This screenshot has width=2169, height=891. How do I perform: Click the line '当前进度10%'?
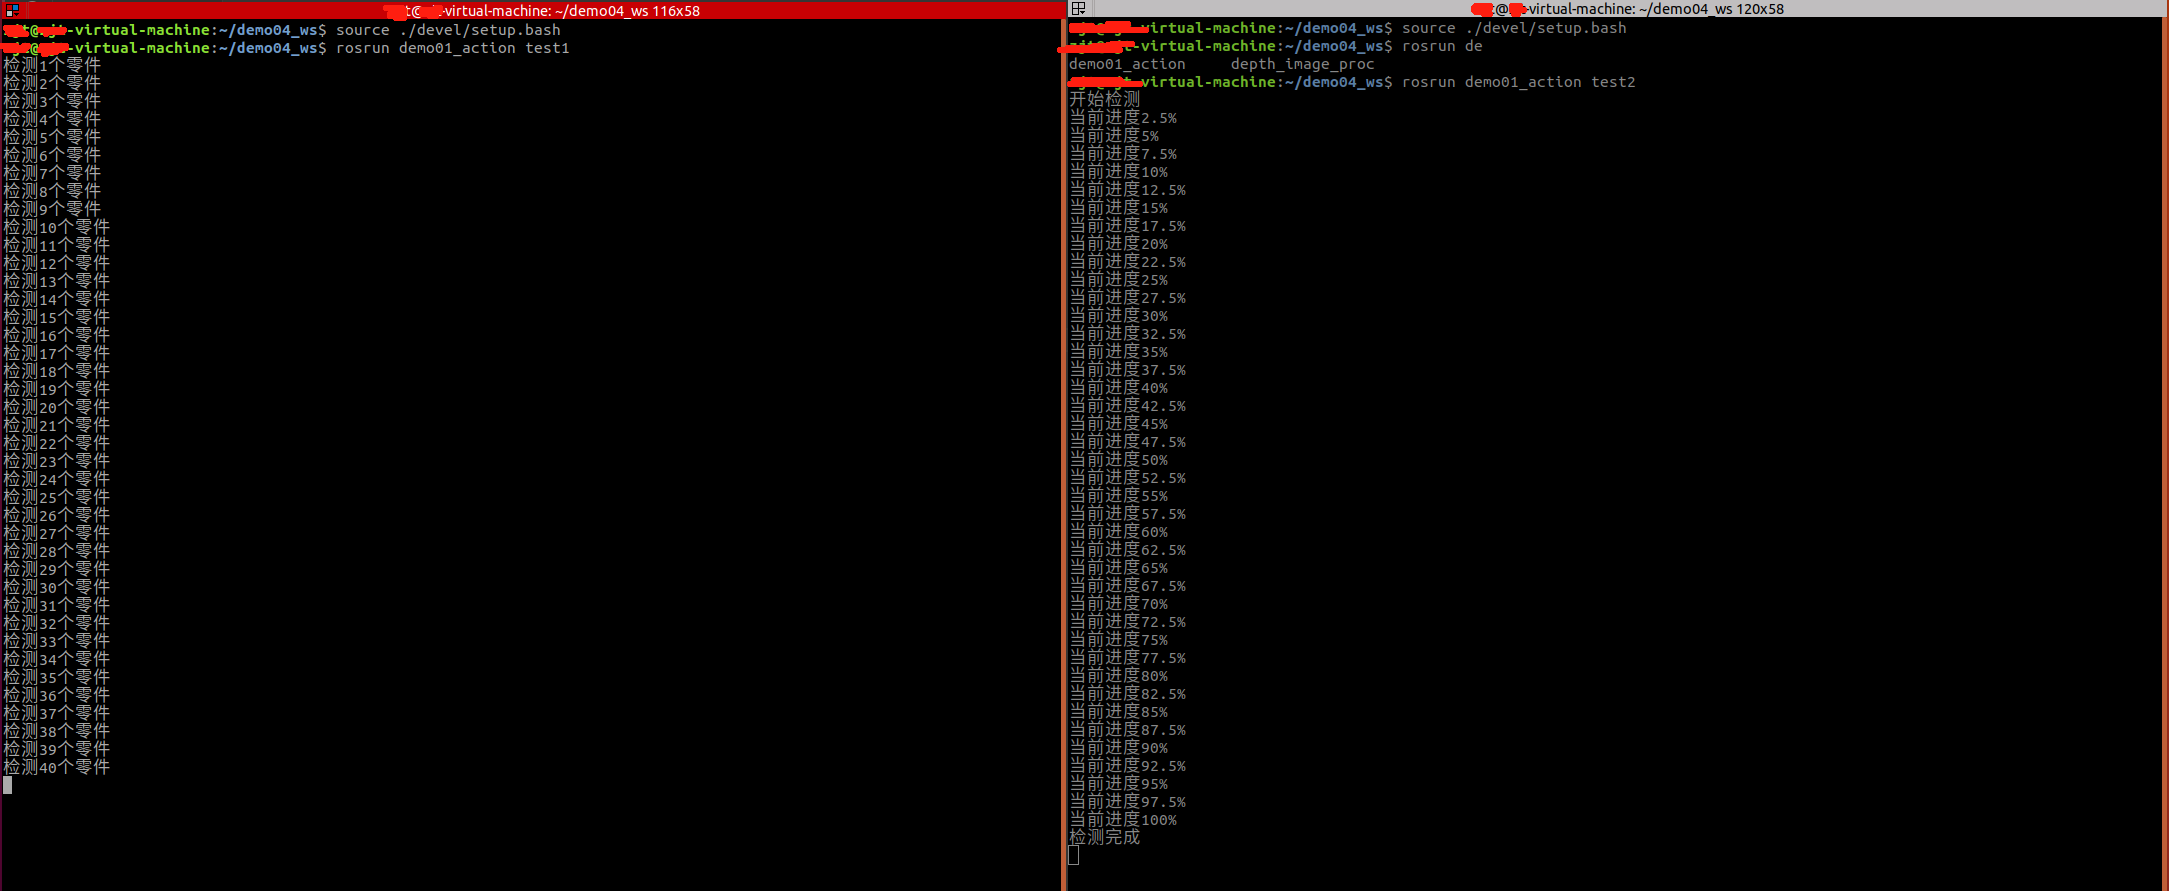coord(1118,172)
